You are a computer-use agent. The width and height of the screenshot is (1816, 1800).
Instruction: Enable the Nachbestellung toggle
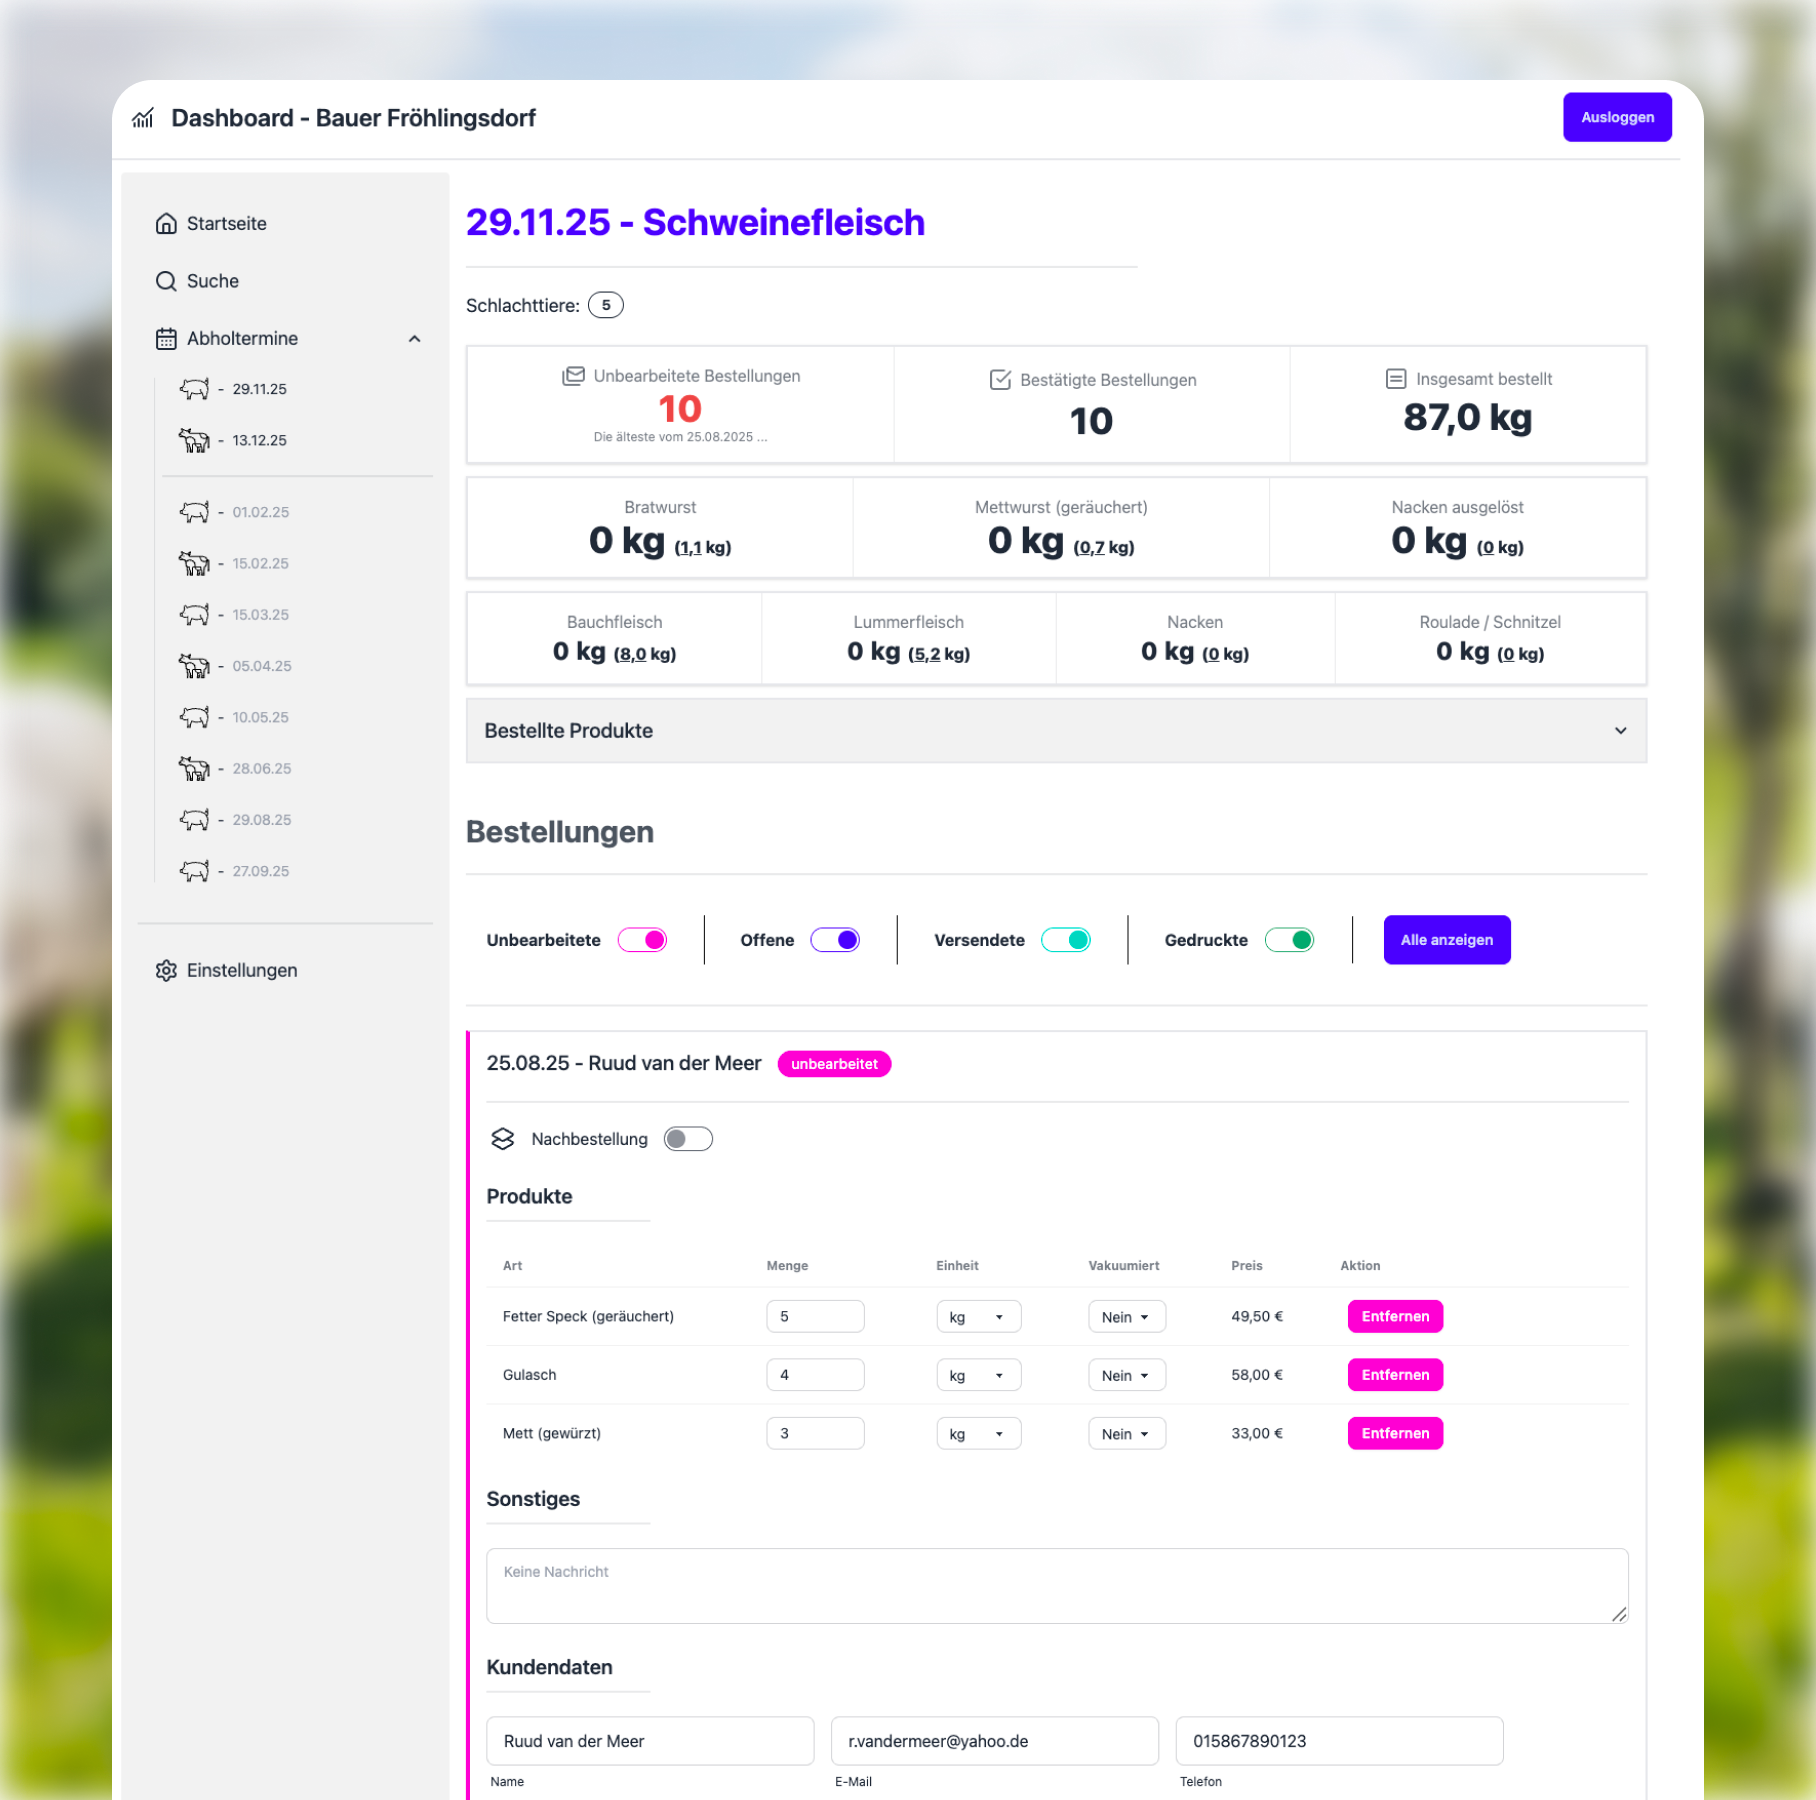[688, 1139]
